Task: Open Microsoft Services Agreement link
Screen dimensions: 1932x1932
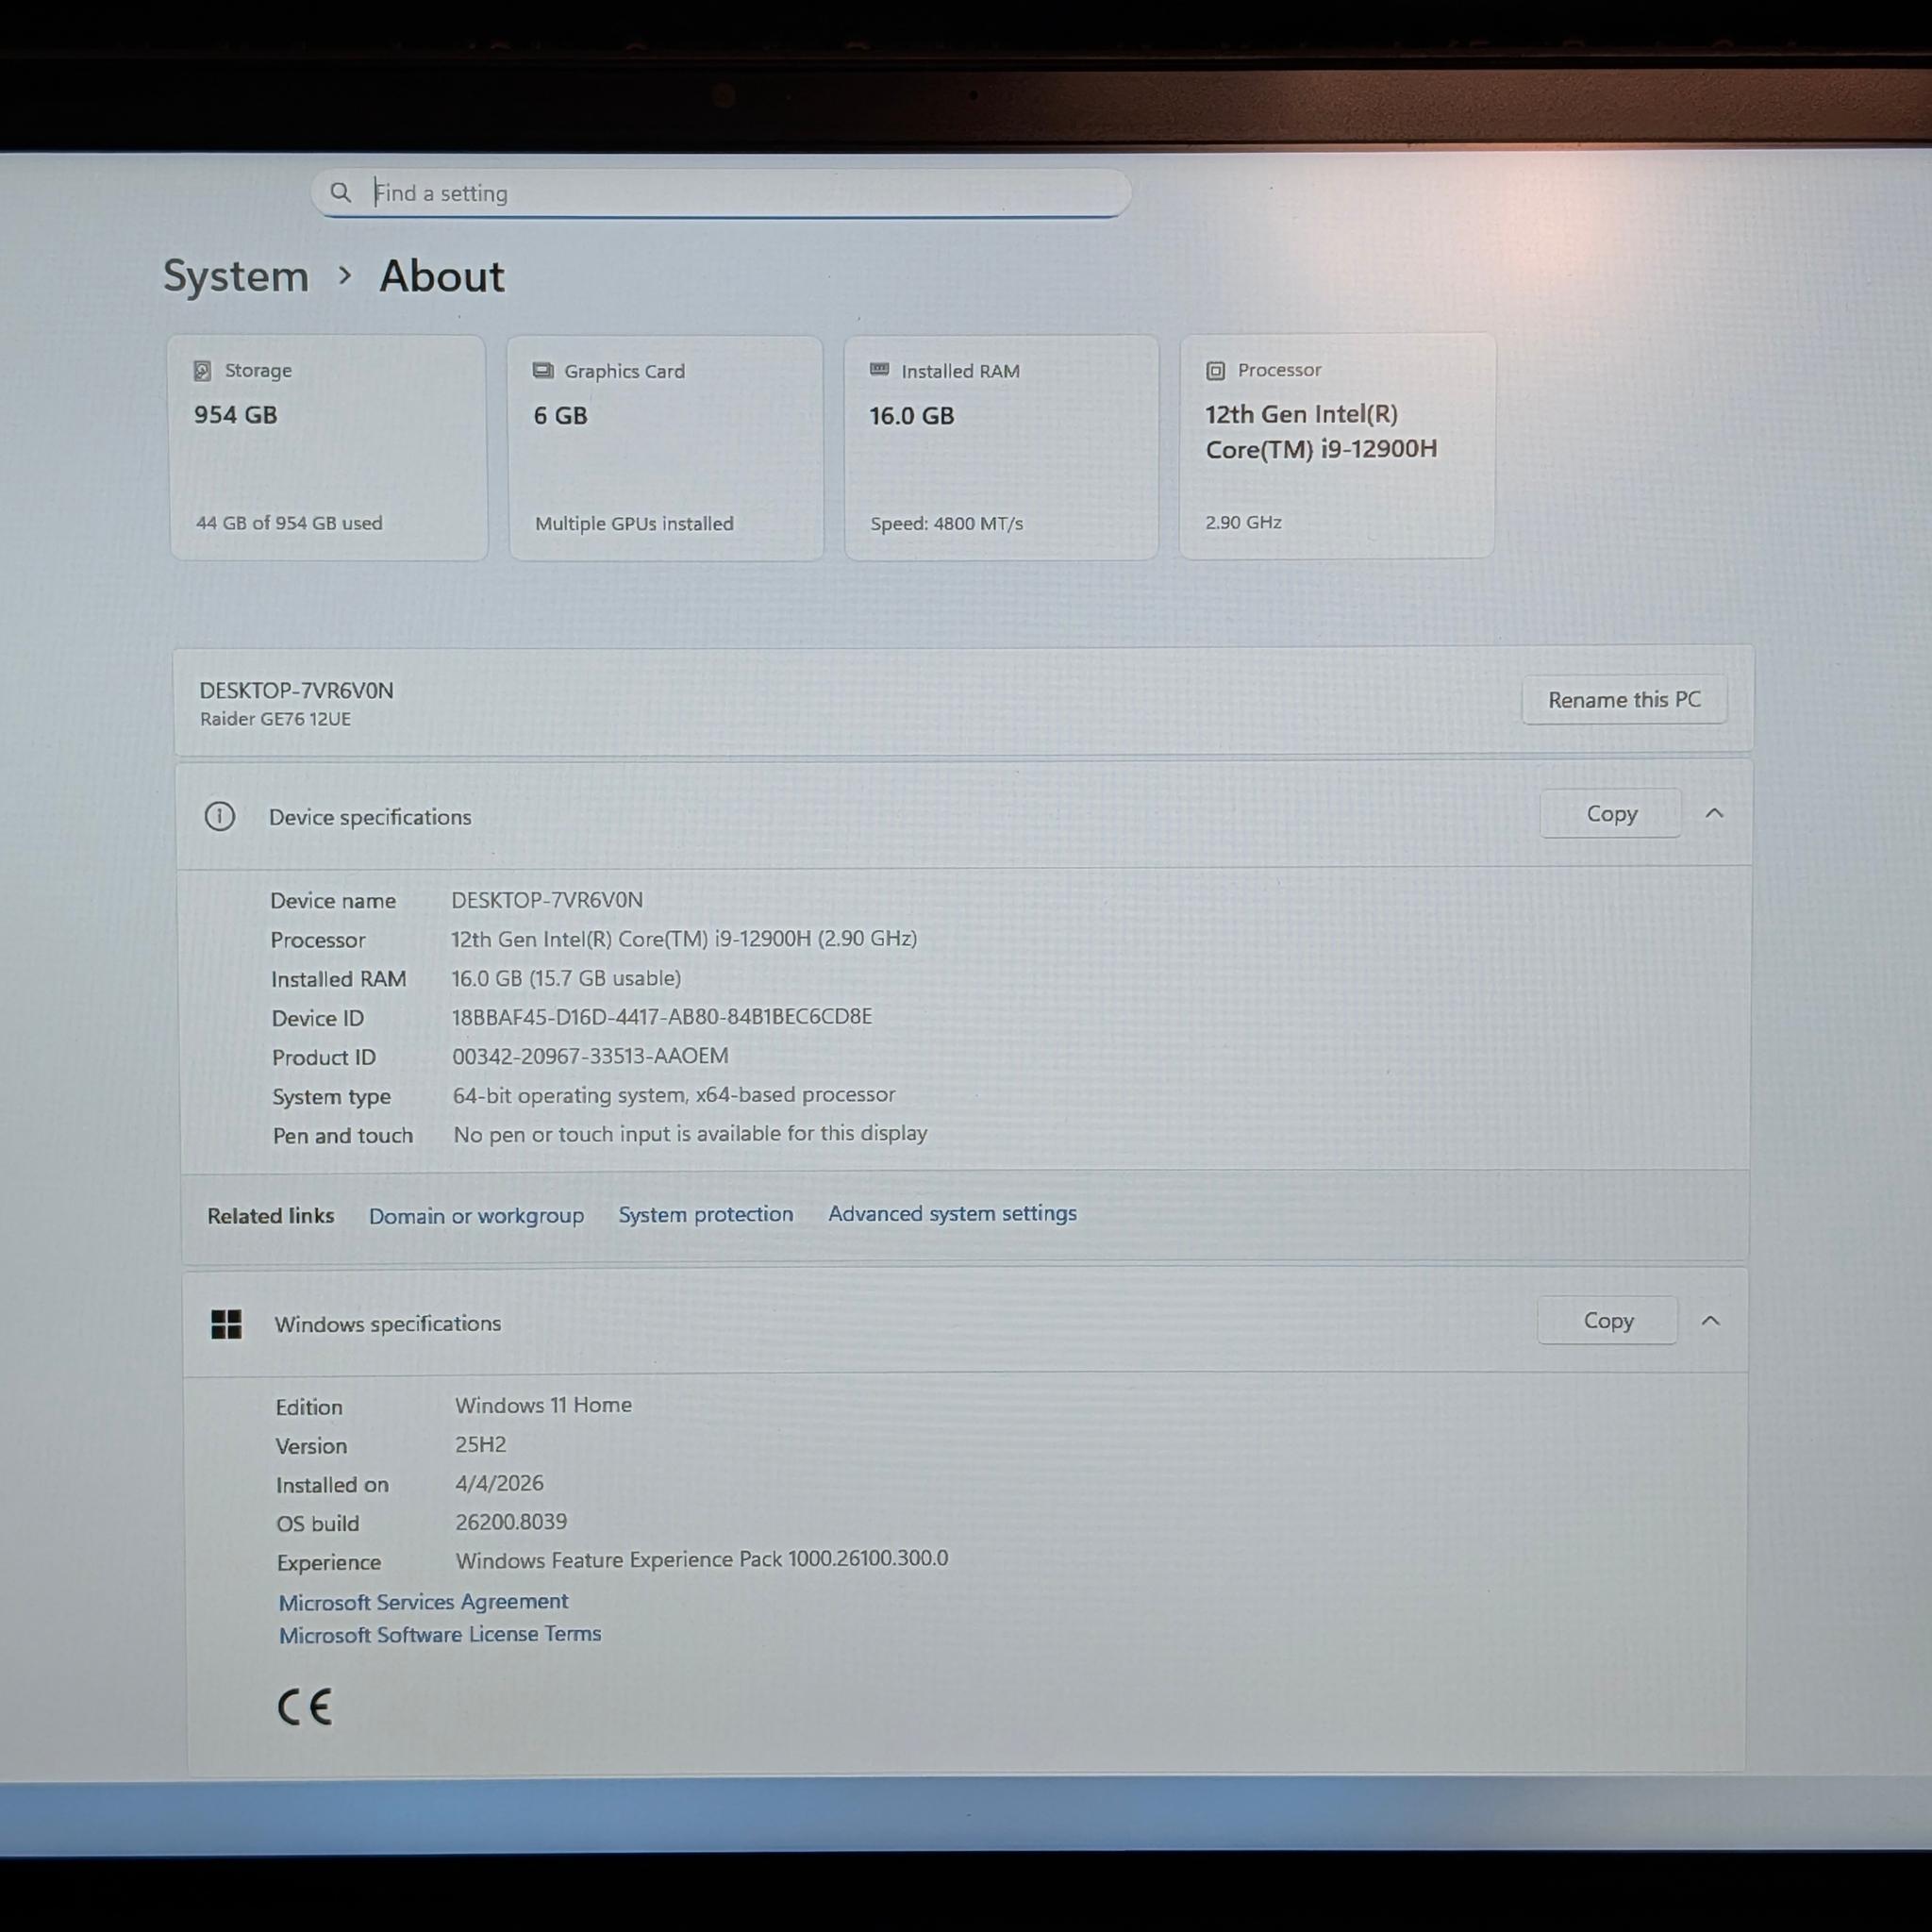Action: [x=423, y=1602]
